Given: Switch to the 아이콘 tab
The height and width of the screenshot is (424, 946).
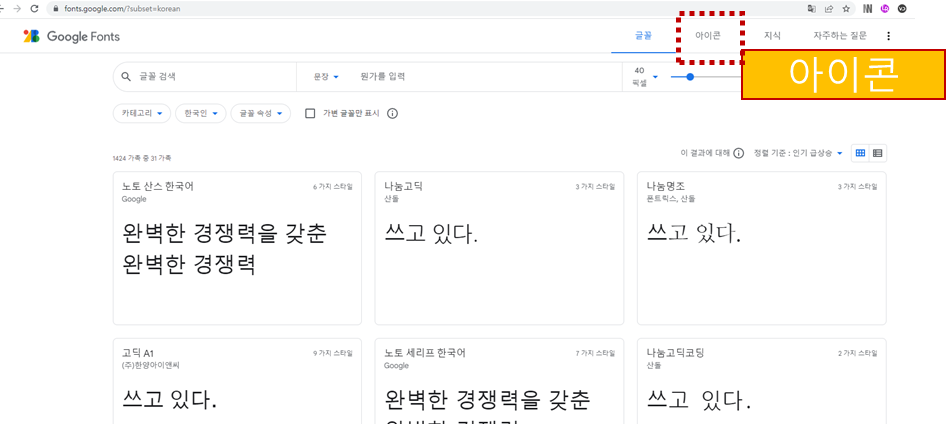Looking at the screenshot, I should (708, 36).
